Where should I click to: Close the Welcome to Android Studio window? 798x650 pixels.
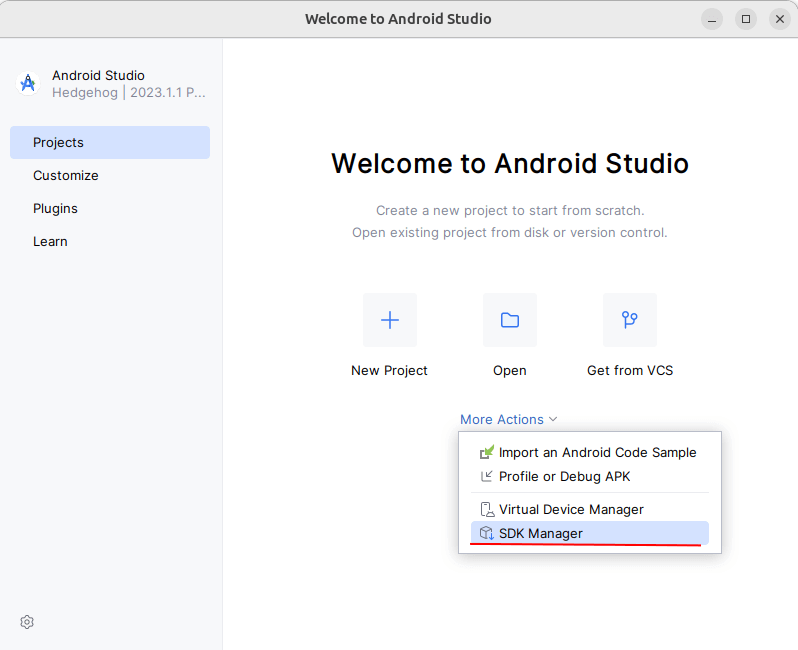pyautogui.click(x=780, y=19)
